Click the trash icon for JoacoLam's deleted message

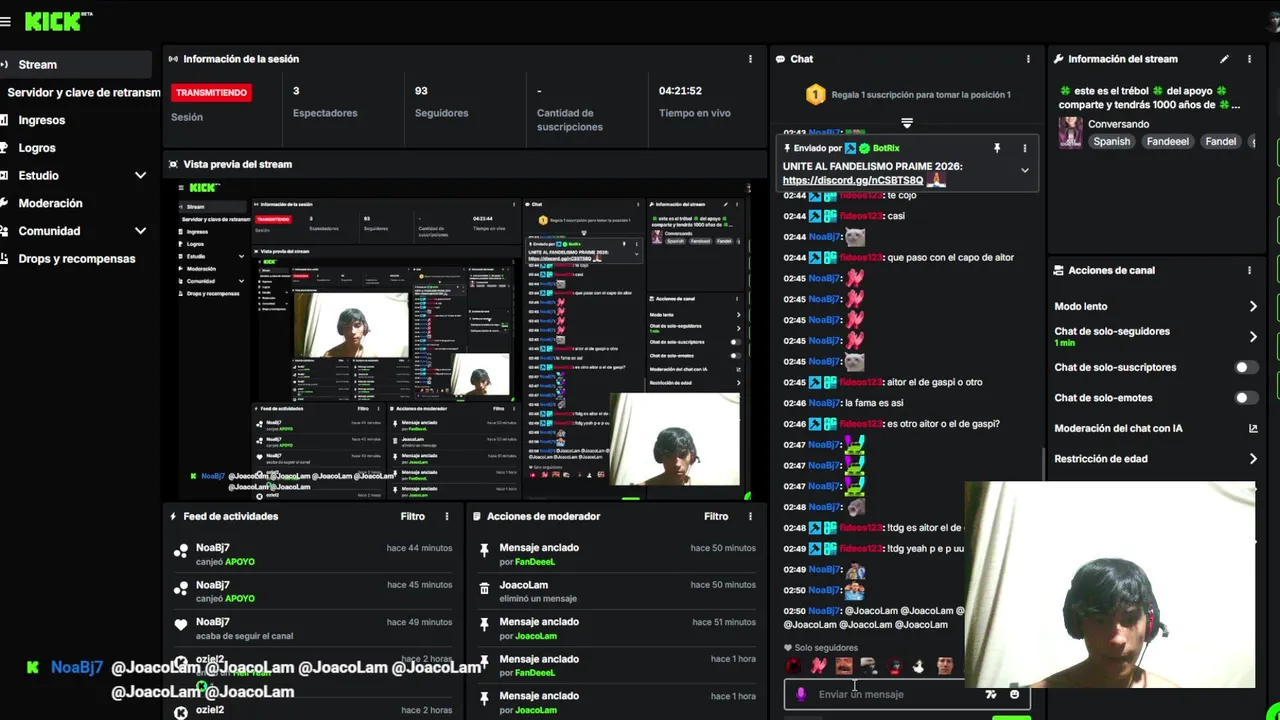point(484,590)
